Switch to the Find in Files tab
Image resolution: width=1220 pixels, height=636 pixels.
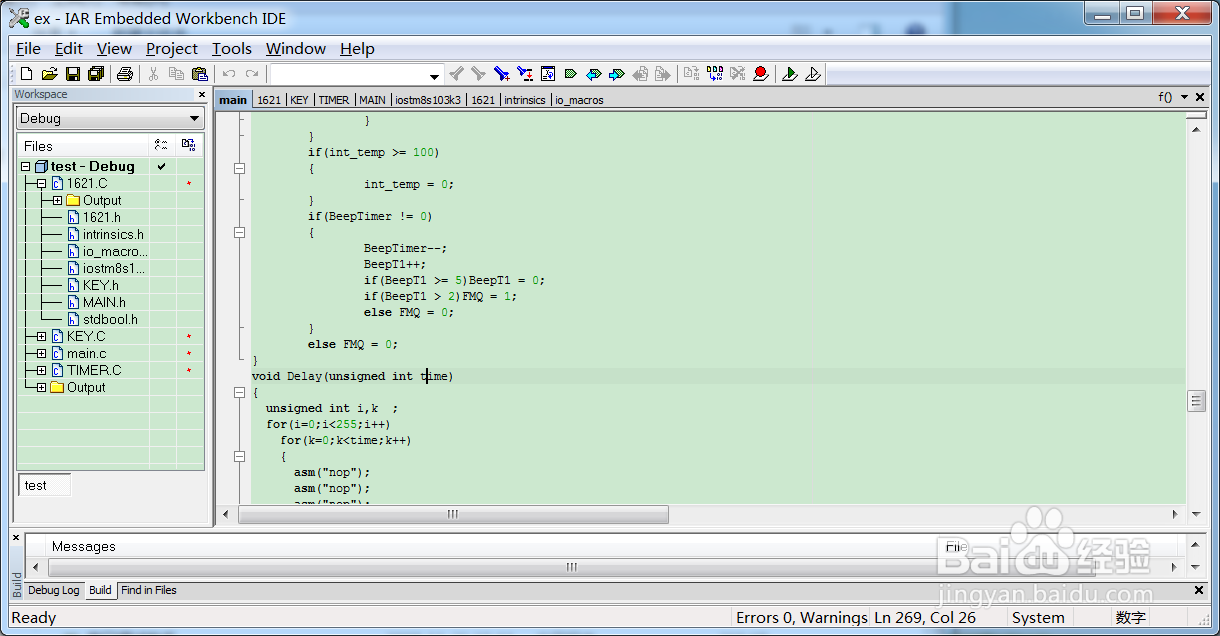coord(148,590)
